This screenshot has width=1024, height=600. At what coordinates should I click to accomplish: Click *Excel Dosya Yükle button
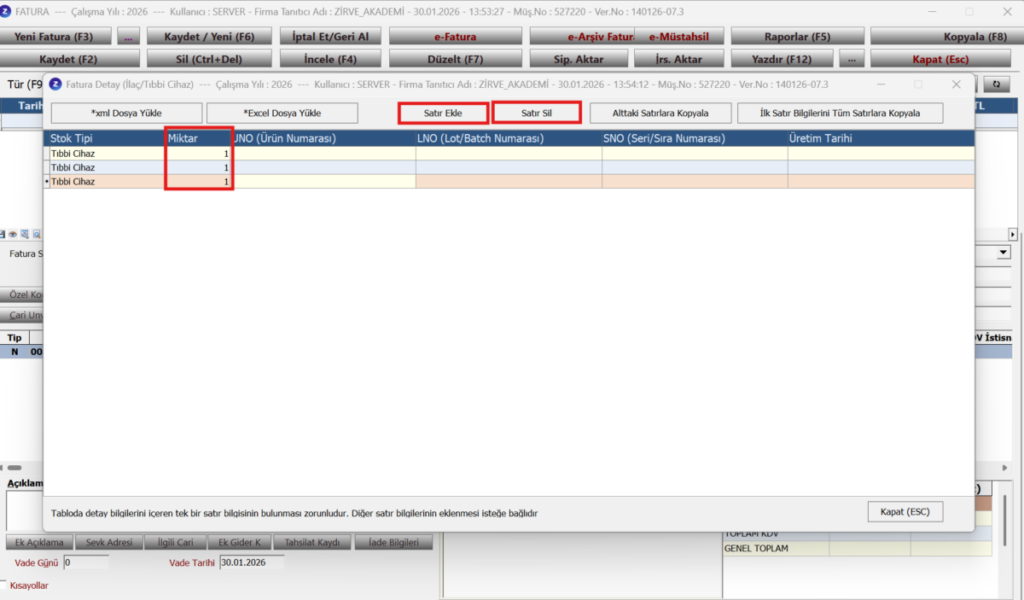tap(282, 113)
